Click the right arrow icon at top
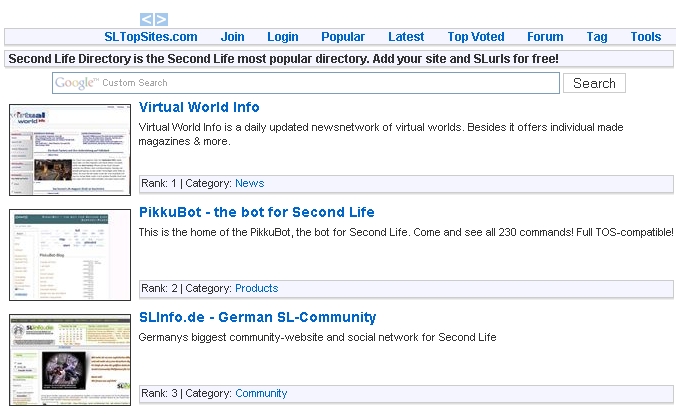 coord(161,19)
